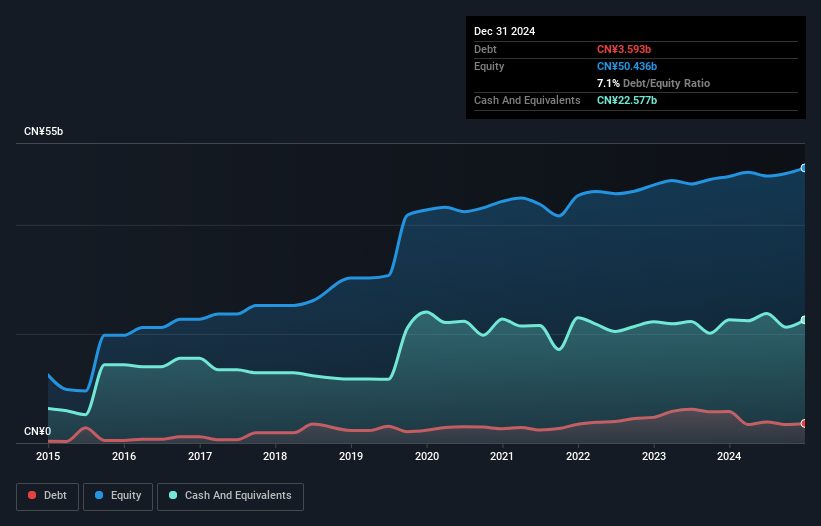Image resolution: width=821 pixels, height=526 pixels.
Task: Click the 2022 x-axis label
Action: pos(578,456)
